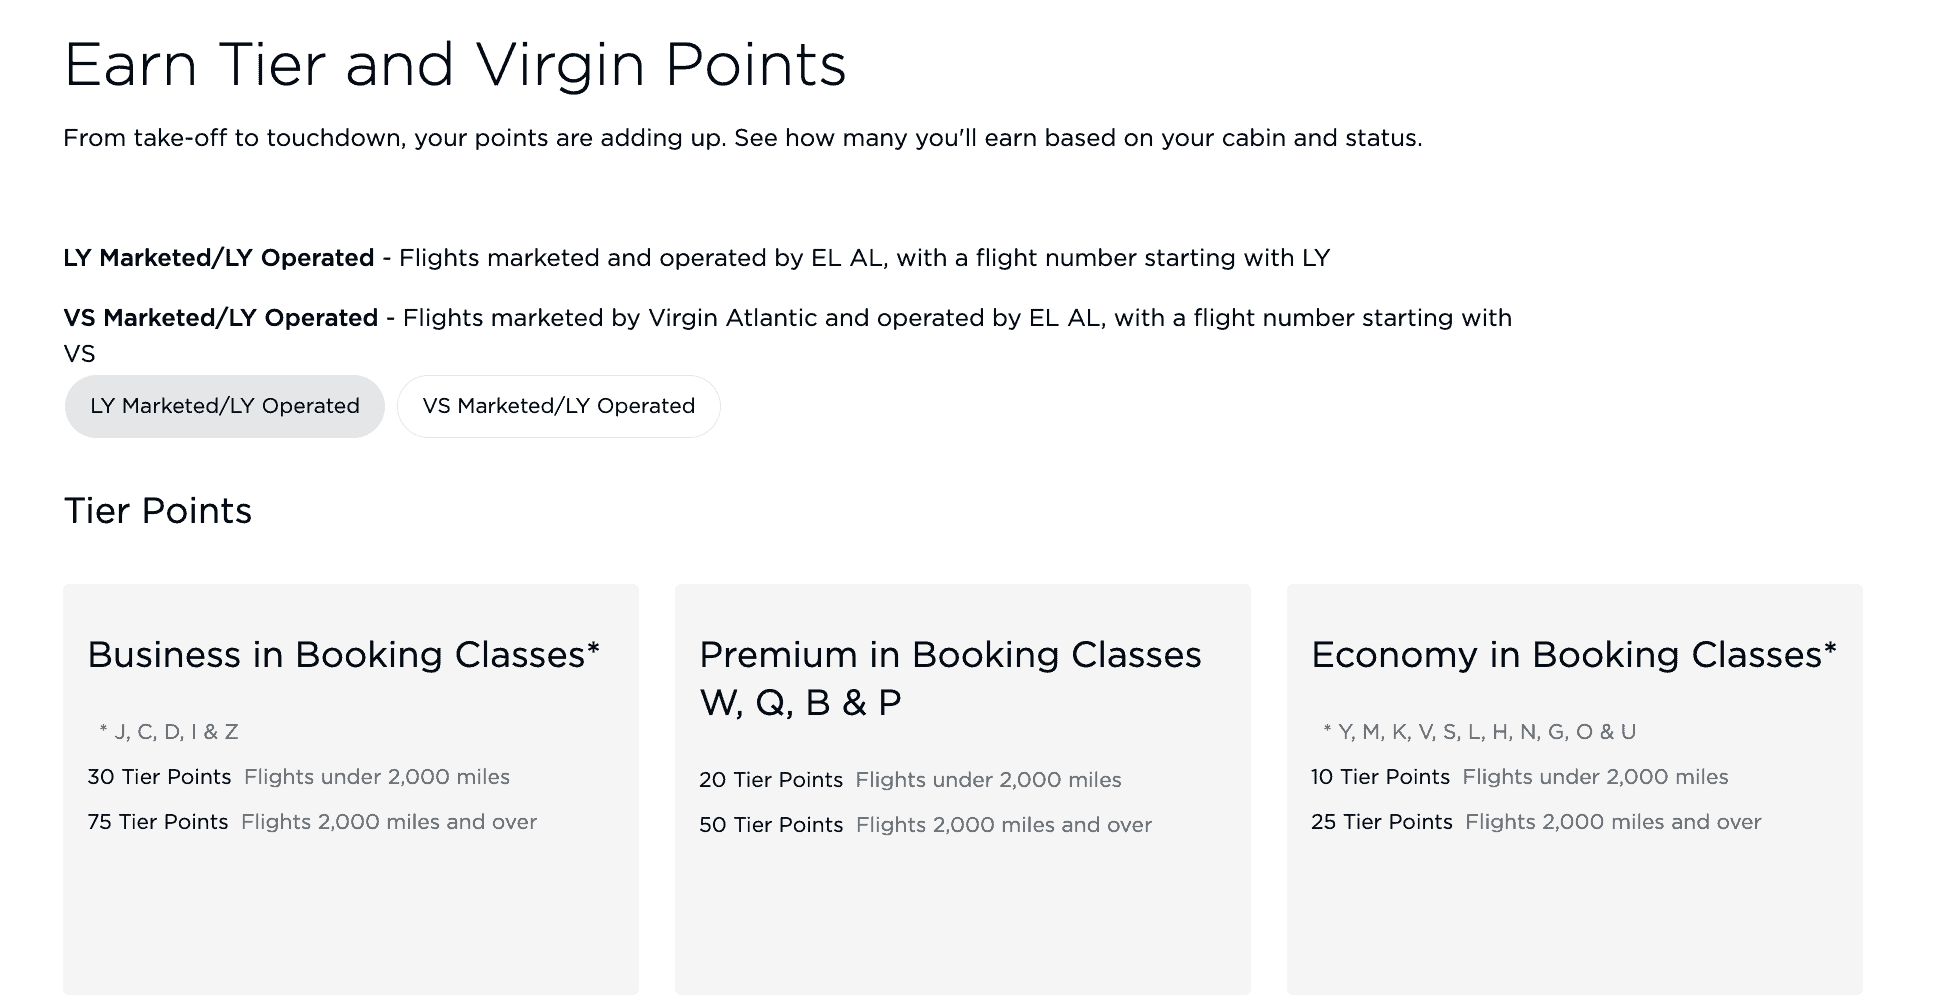Click the Business booking class codes text

point(170,731)
